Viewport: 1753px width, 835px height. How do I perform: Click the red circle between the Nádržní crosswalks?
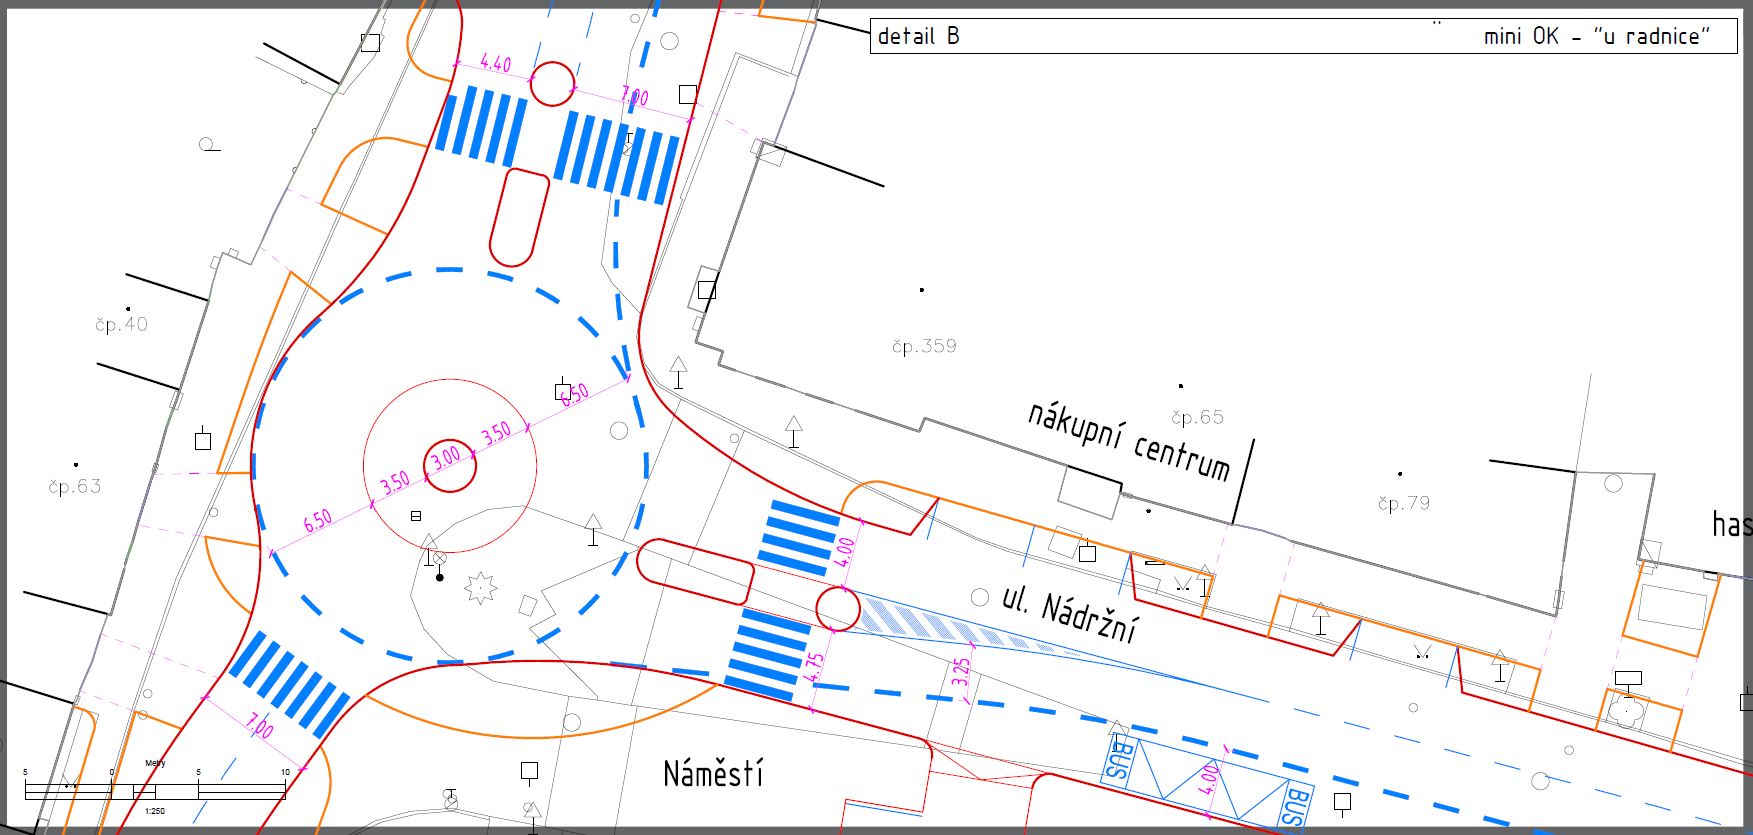(838, 609)
